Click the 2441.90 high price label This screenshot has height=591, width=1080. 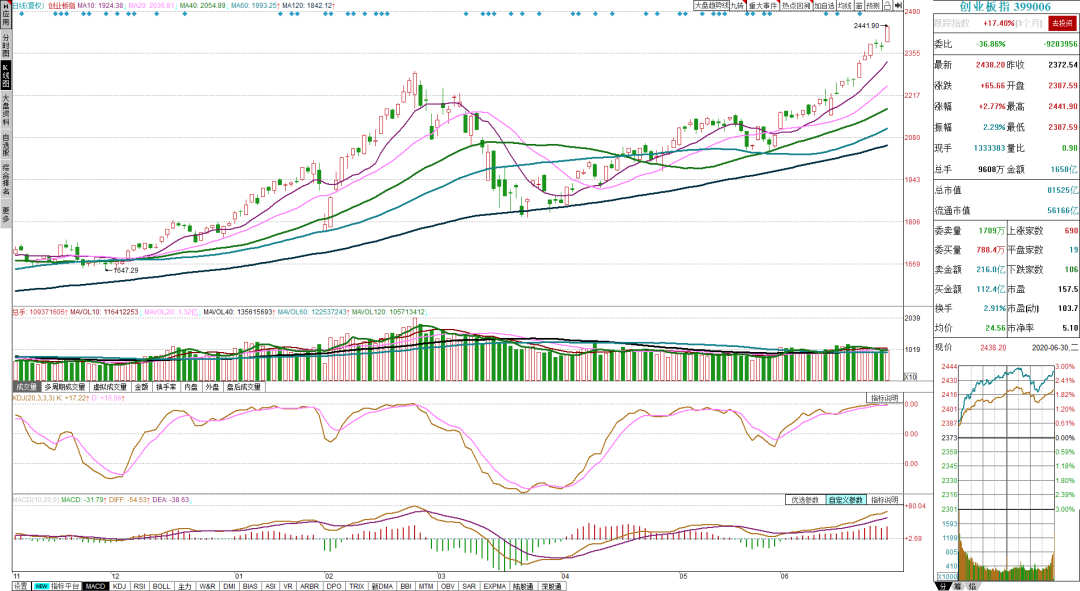[866, 25]
